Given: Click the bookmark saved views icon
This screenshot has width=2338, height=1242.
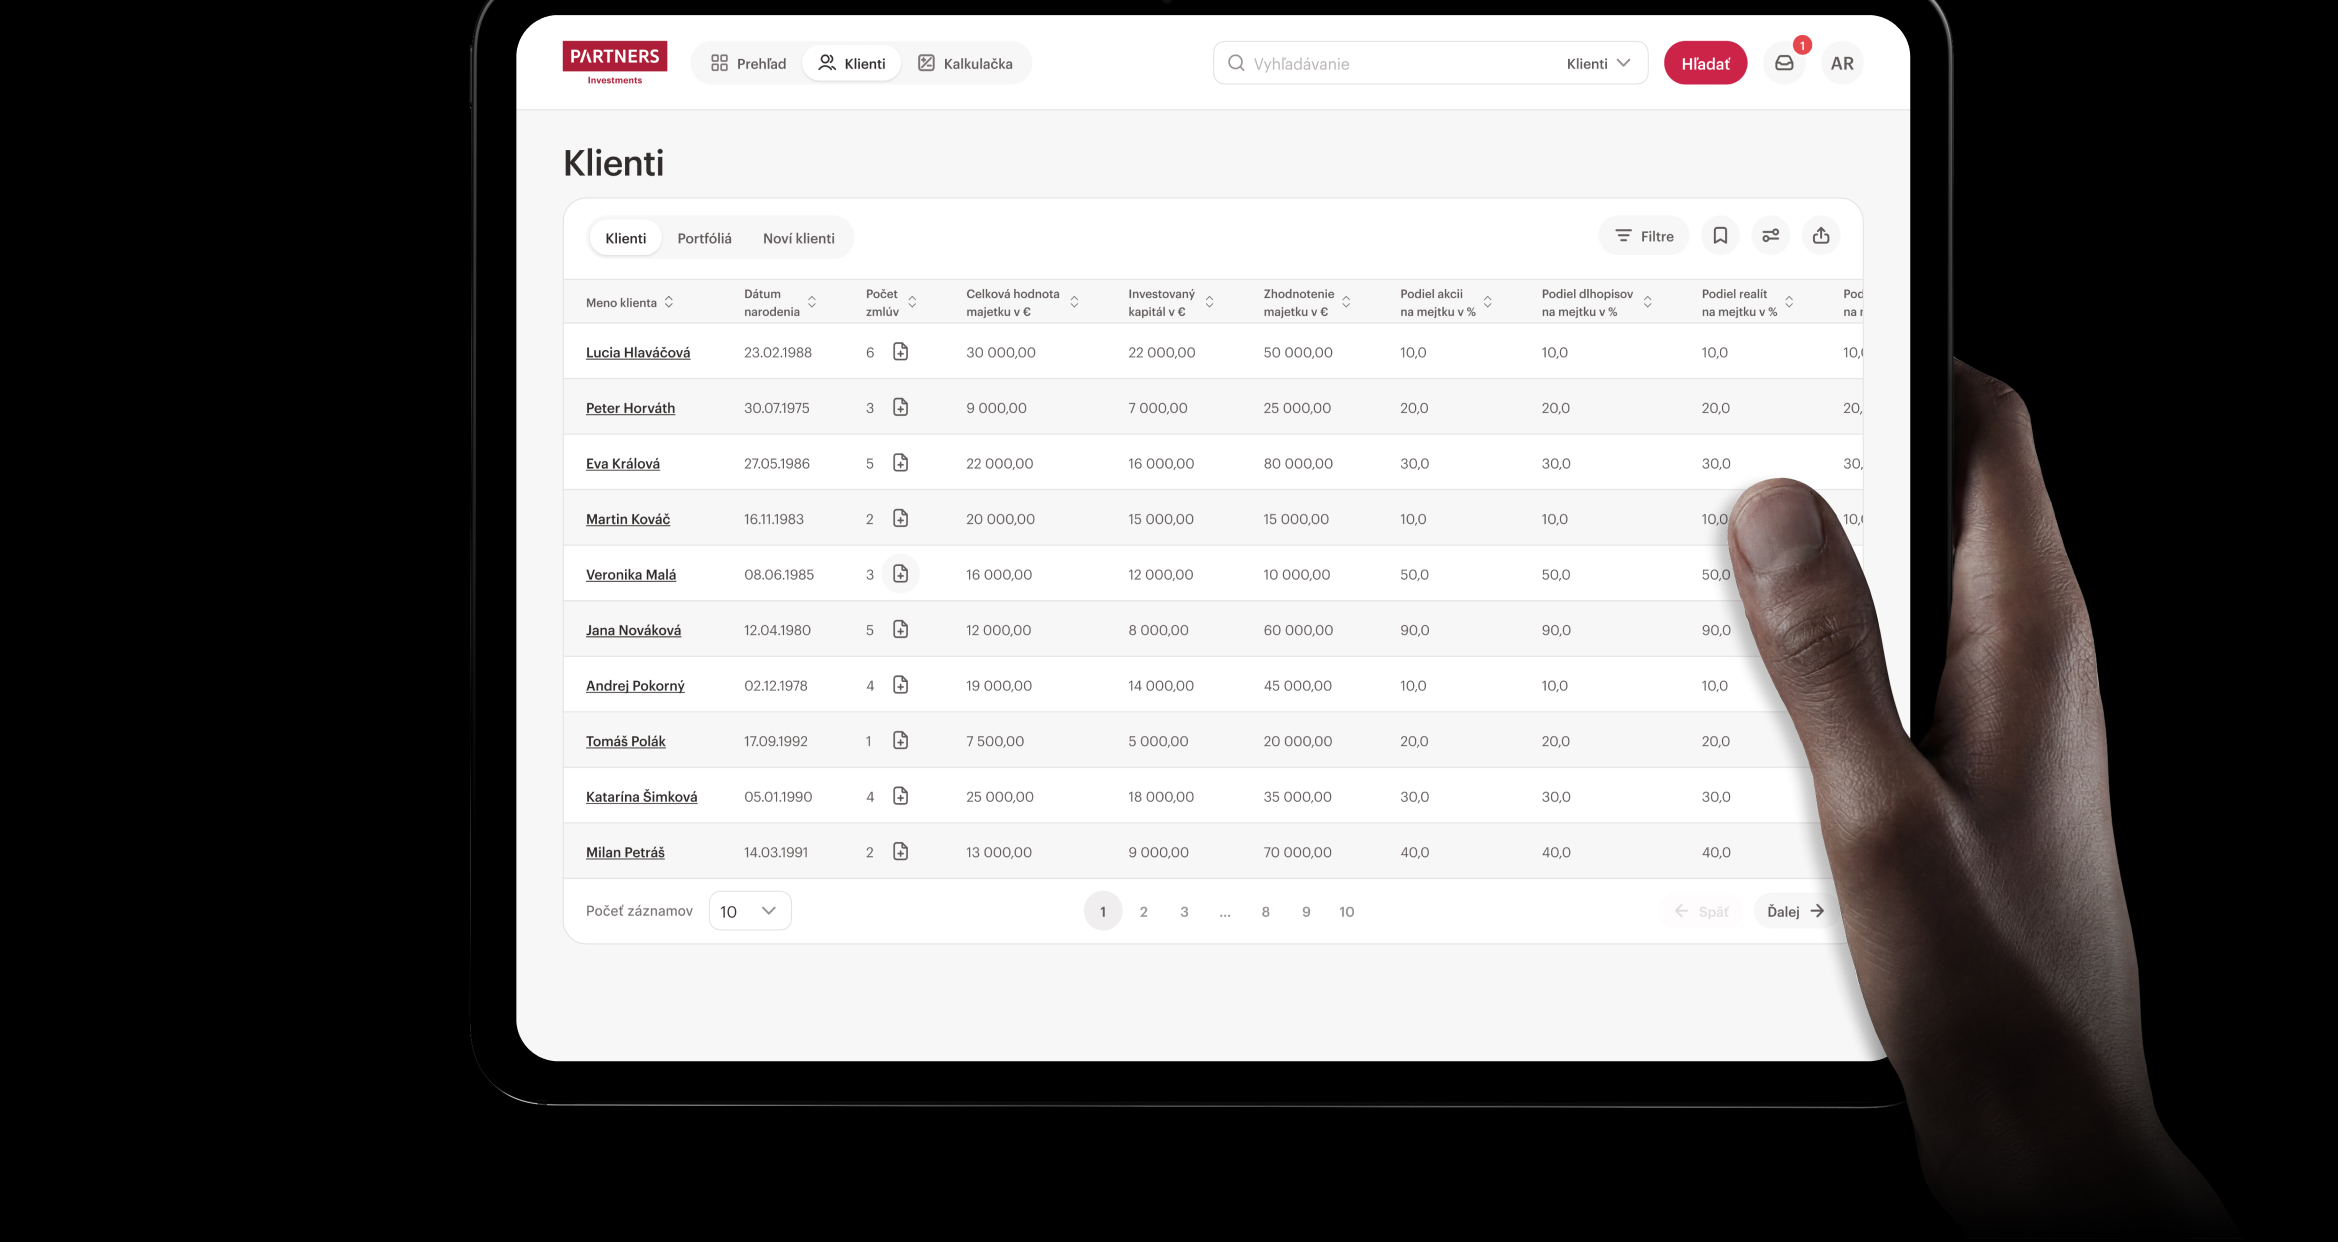Looking at the screenshot, I should 1720,236.
